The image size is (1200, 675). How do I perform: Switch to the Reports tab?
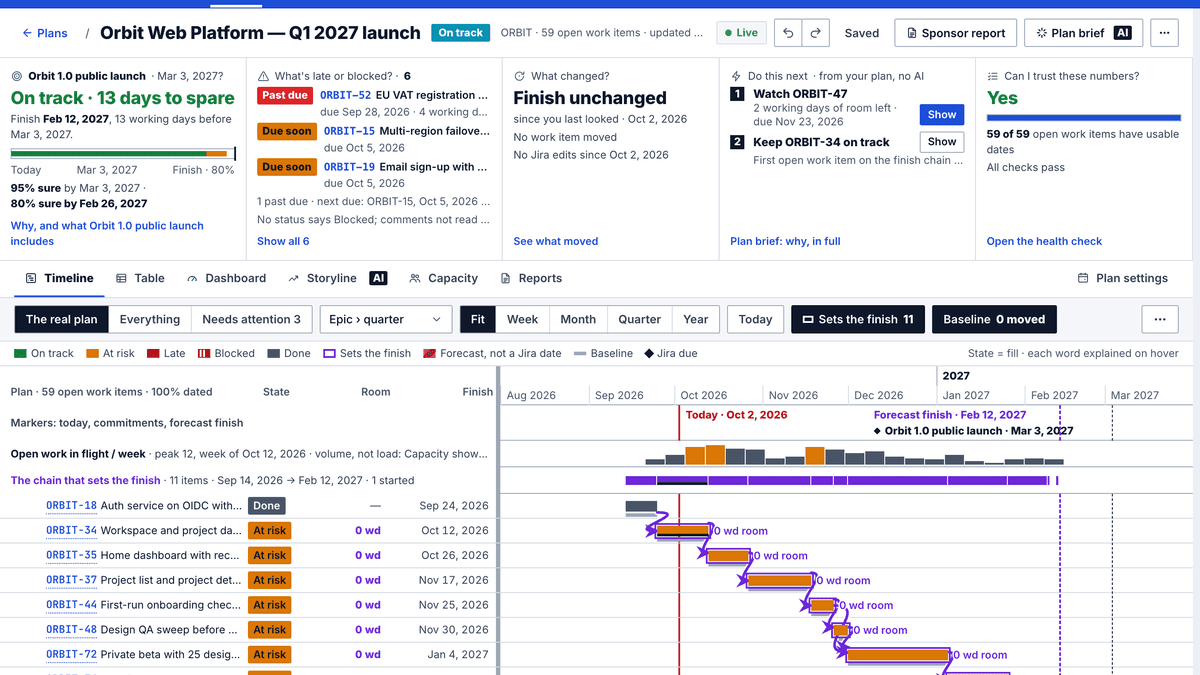tap(531, 278)
